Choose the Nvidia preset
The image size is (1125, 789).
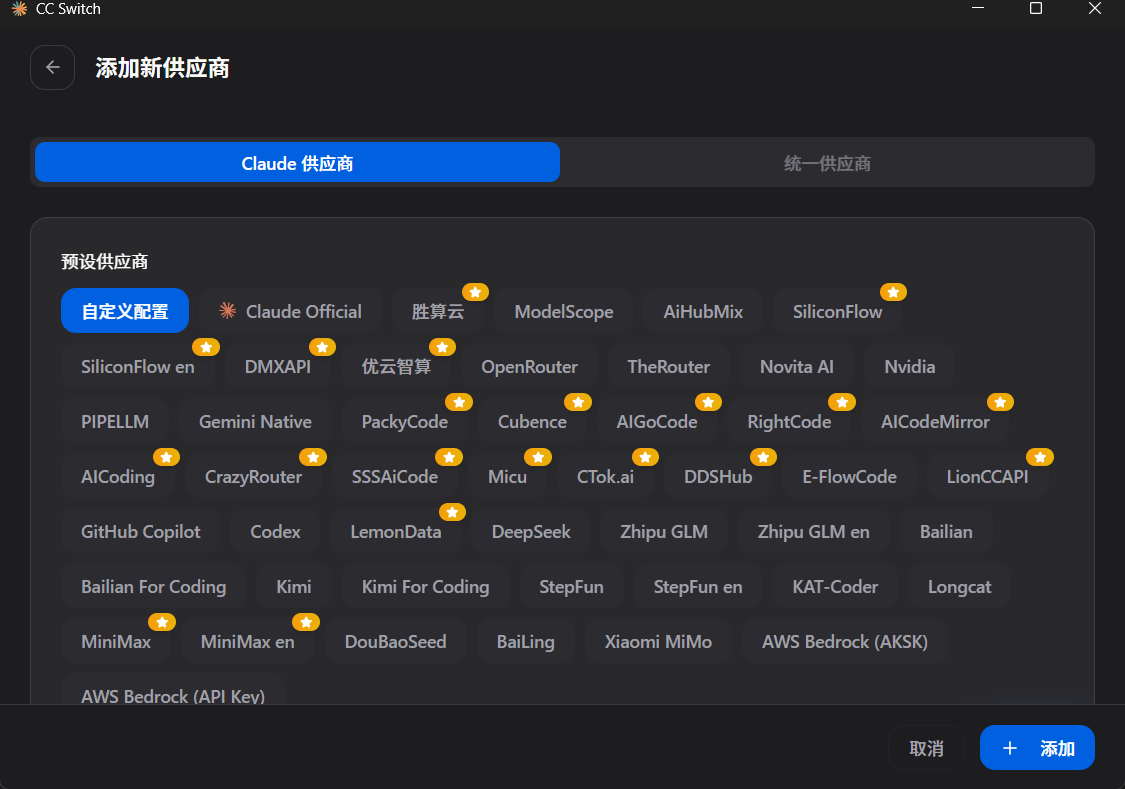[910, 366]
